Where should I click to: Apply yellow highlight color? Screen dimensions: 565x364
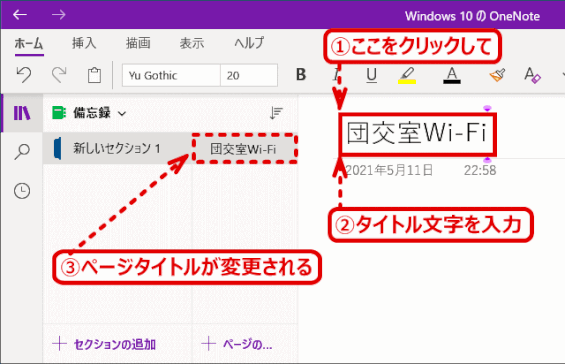tap(407, 75)
